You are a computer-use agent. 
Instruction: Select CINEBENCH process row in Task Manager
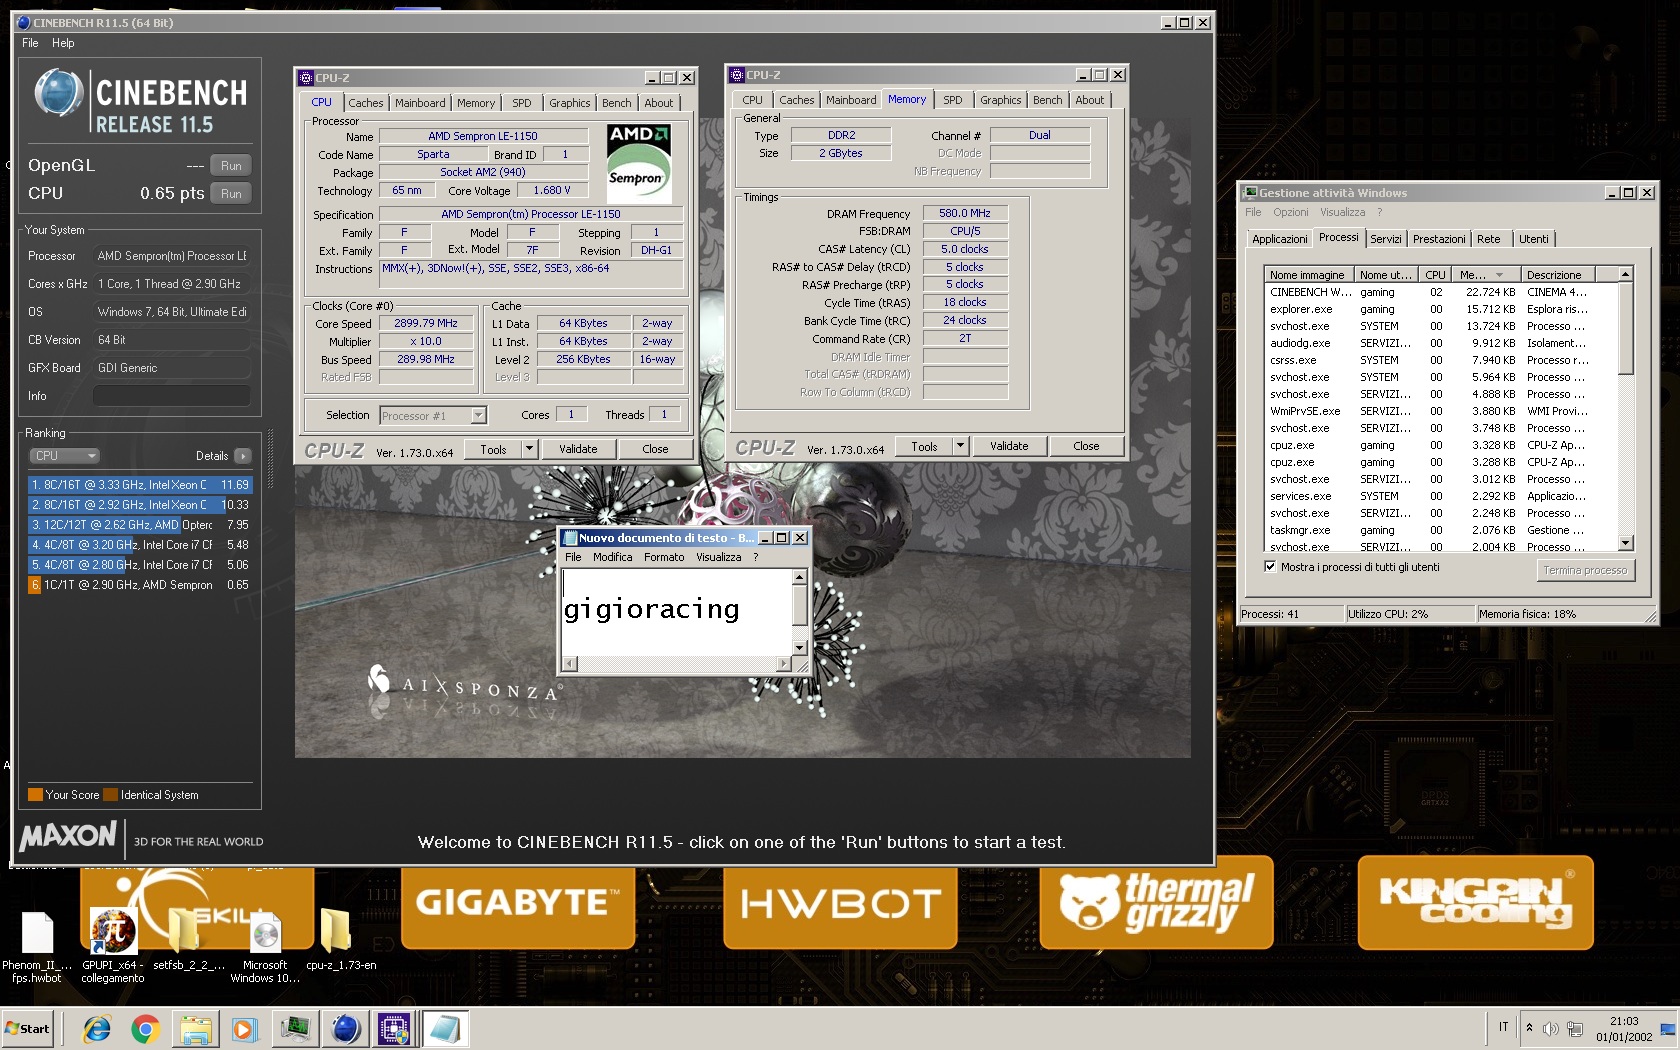[x=1440, y=292]
